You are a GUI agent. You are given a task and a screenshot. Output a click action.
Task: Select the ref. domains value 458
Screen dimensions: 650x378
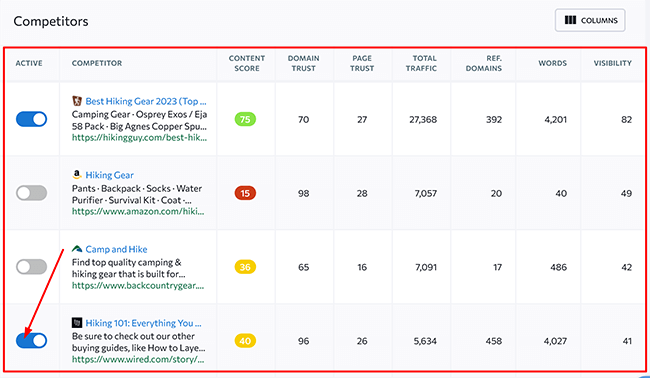[494, 341]
